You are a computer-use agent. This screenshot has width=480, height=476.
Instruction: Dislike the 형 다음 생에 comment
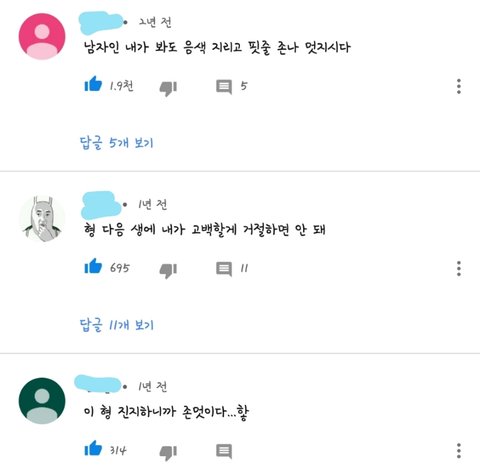[x=168, y=270]
